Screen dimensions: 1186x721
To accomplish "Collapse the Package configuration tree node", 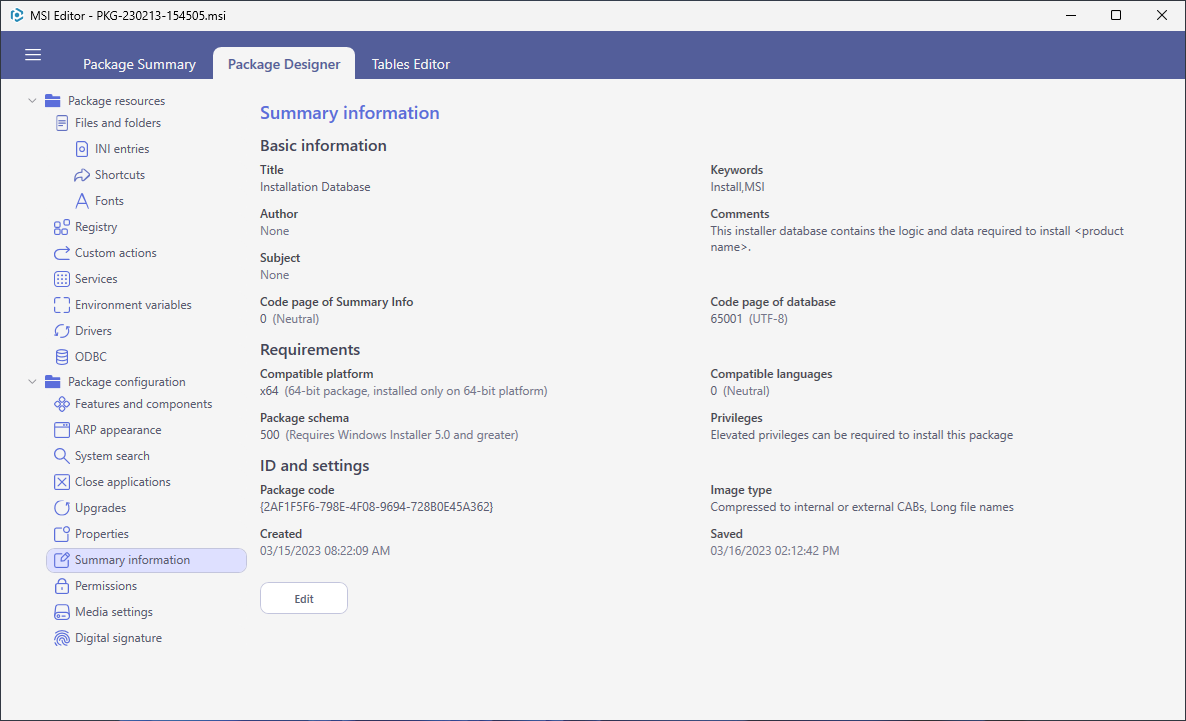I will coord(32,382).
